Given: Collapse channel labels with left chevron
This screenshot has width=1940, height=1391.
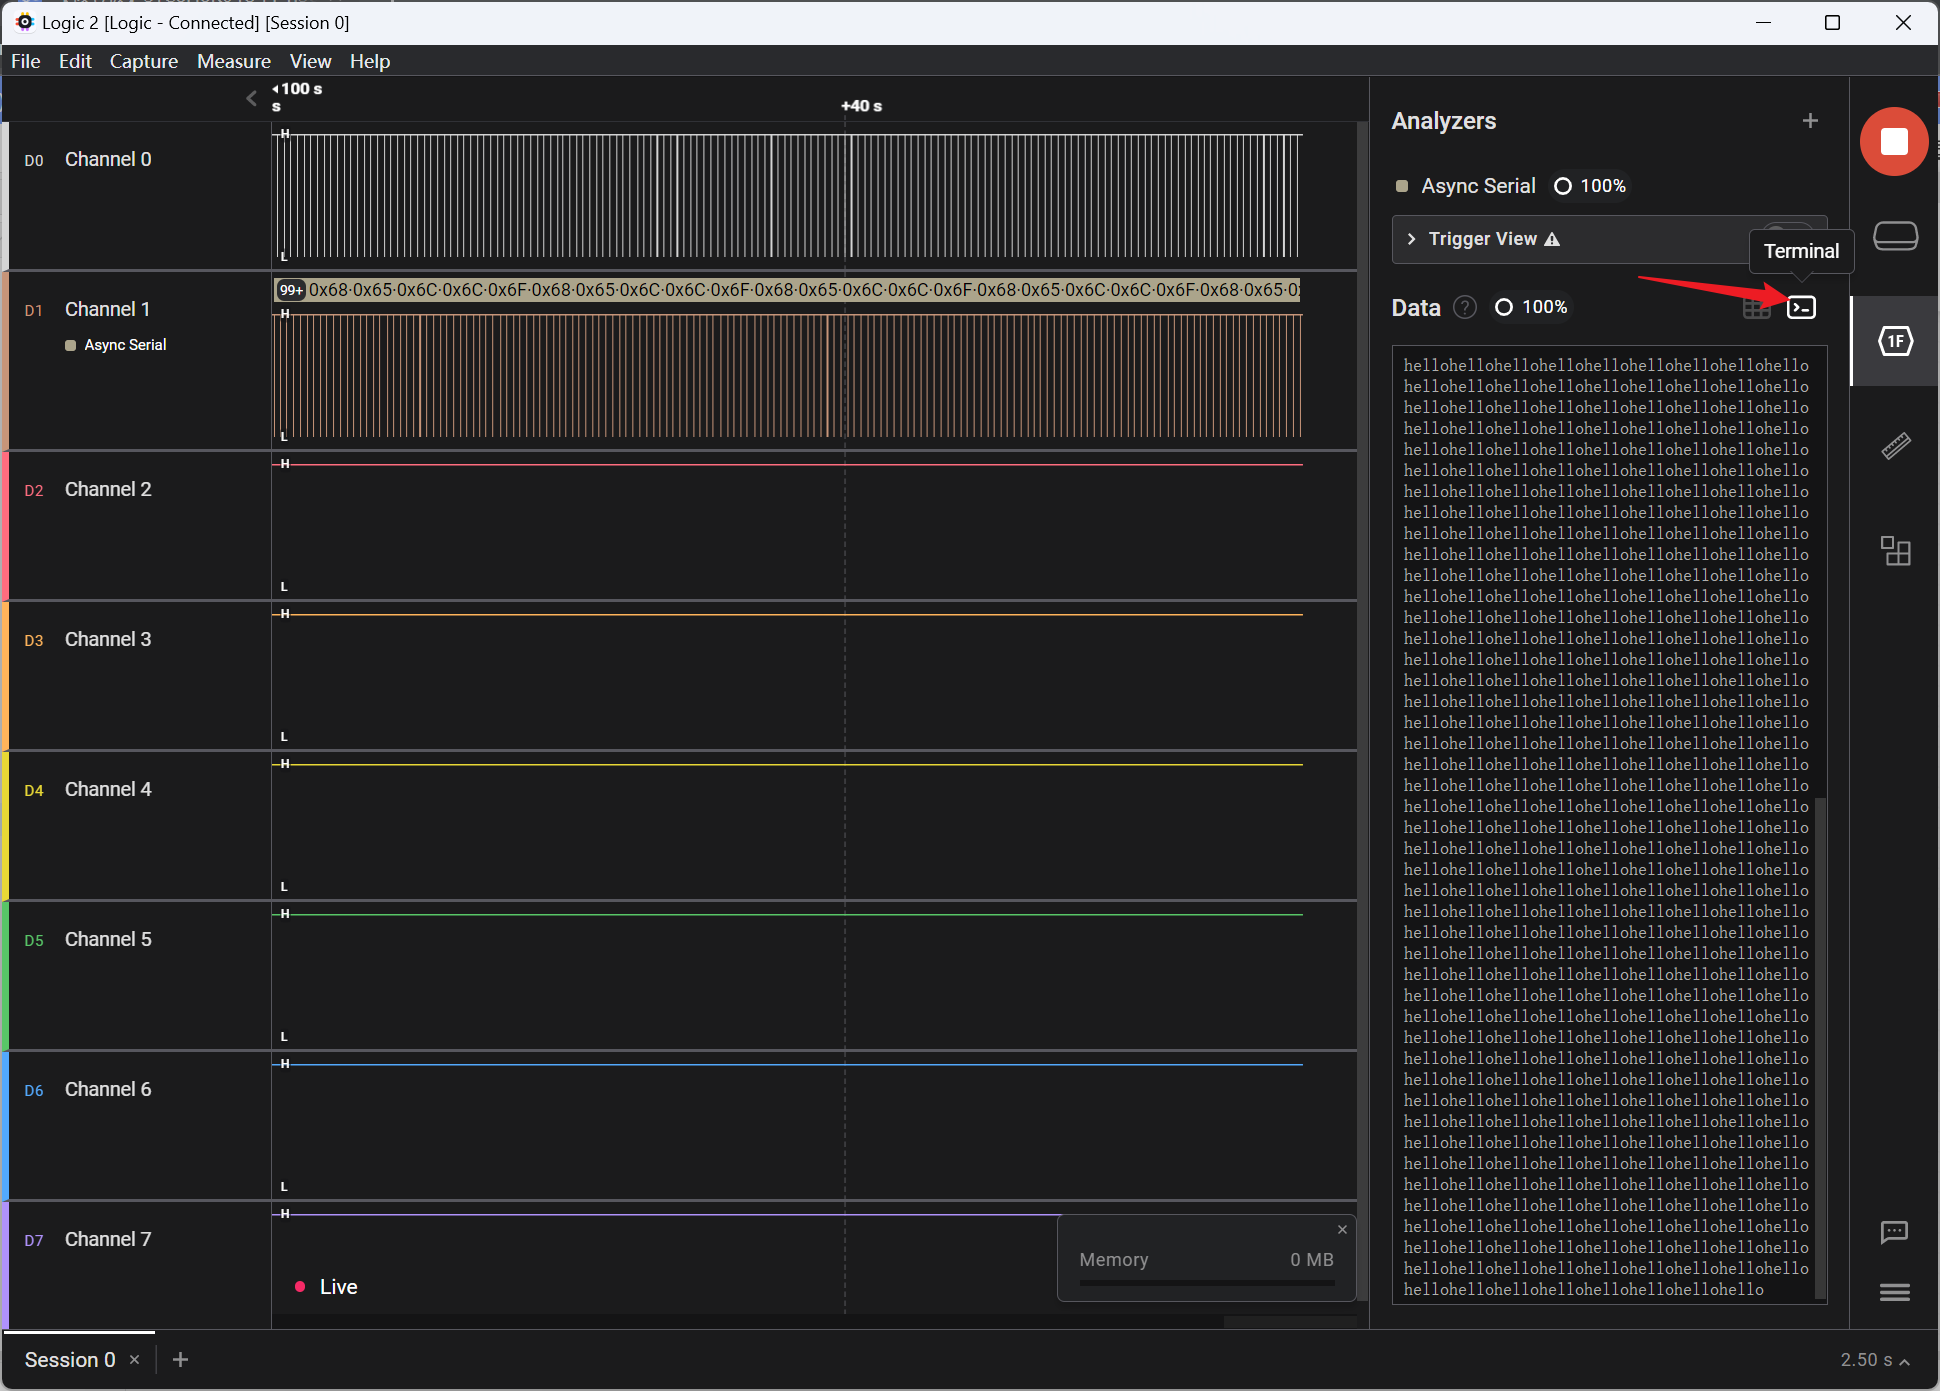Looking at the screenshot, I should coord(251,98).
